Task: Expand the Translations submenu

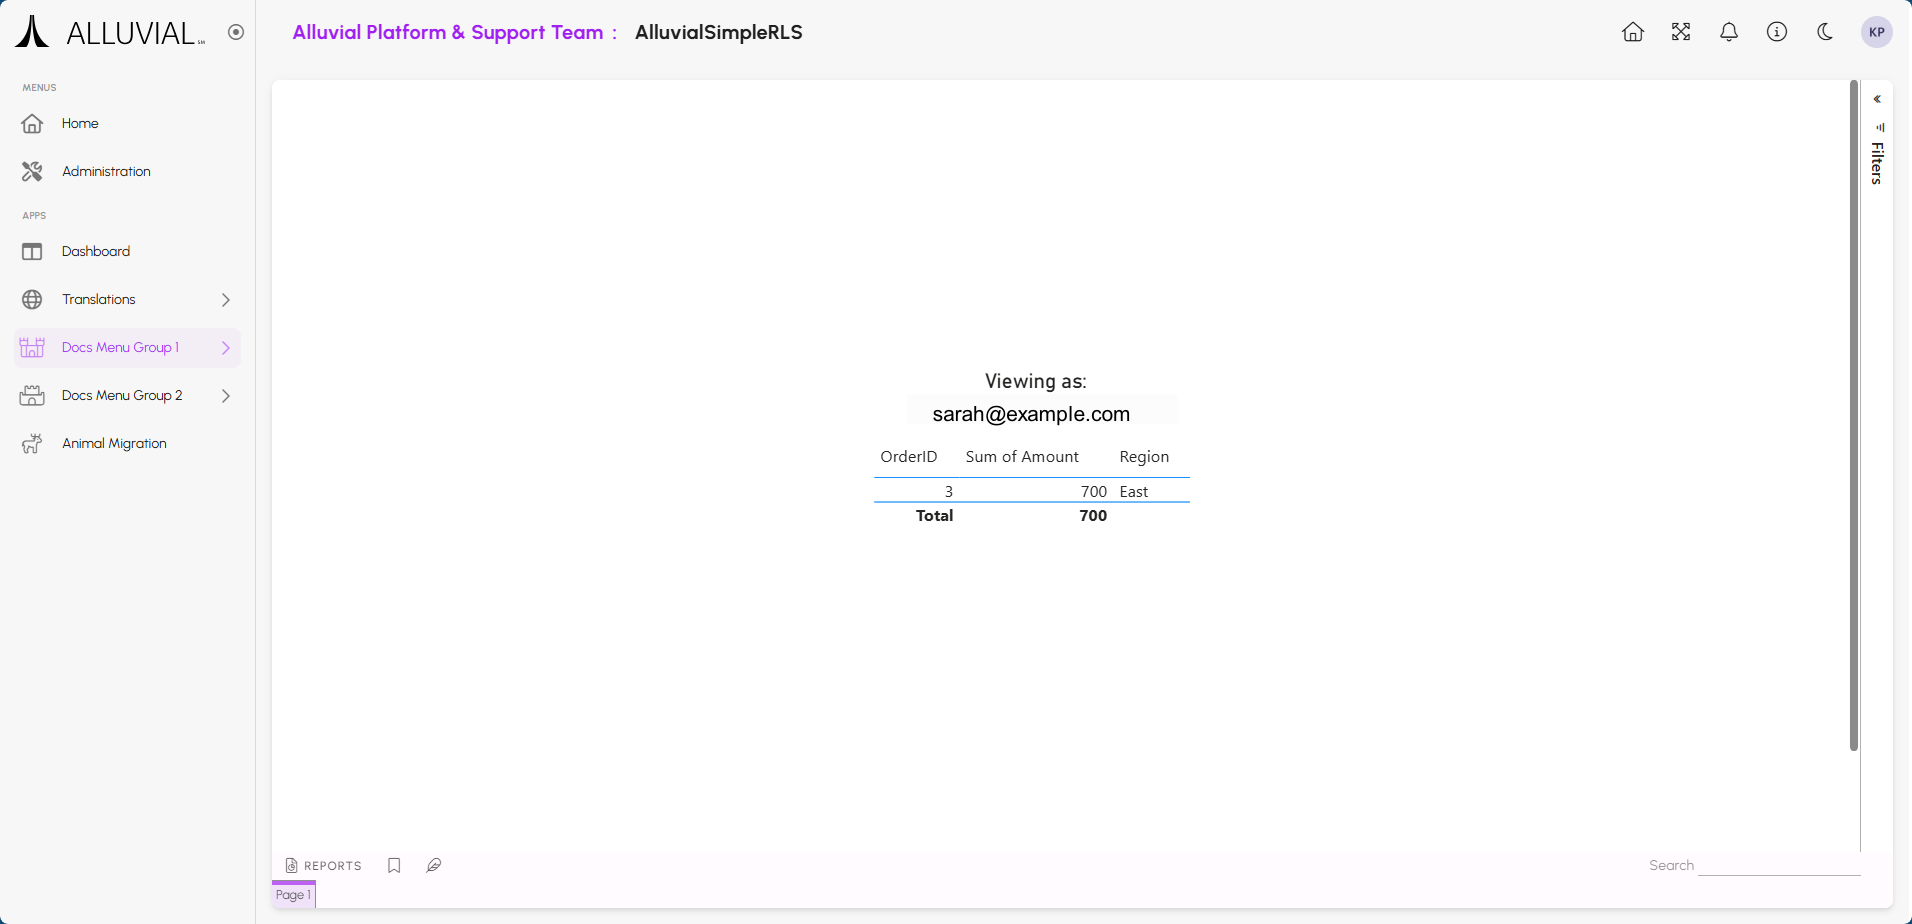Action: (226, 300)
